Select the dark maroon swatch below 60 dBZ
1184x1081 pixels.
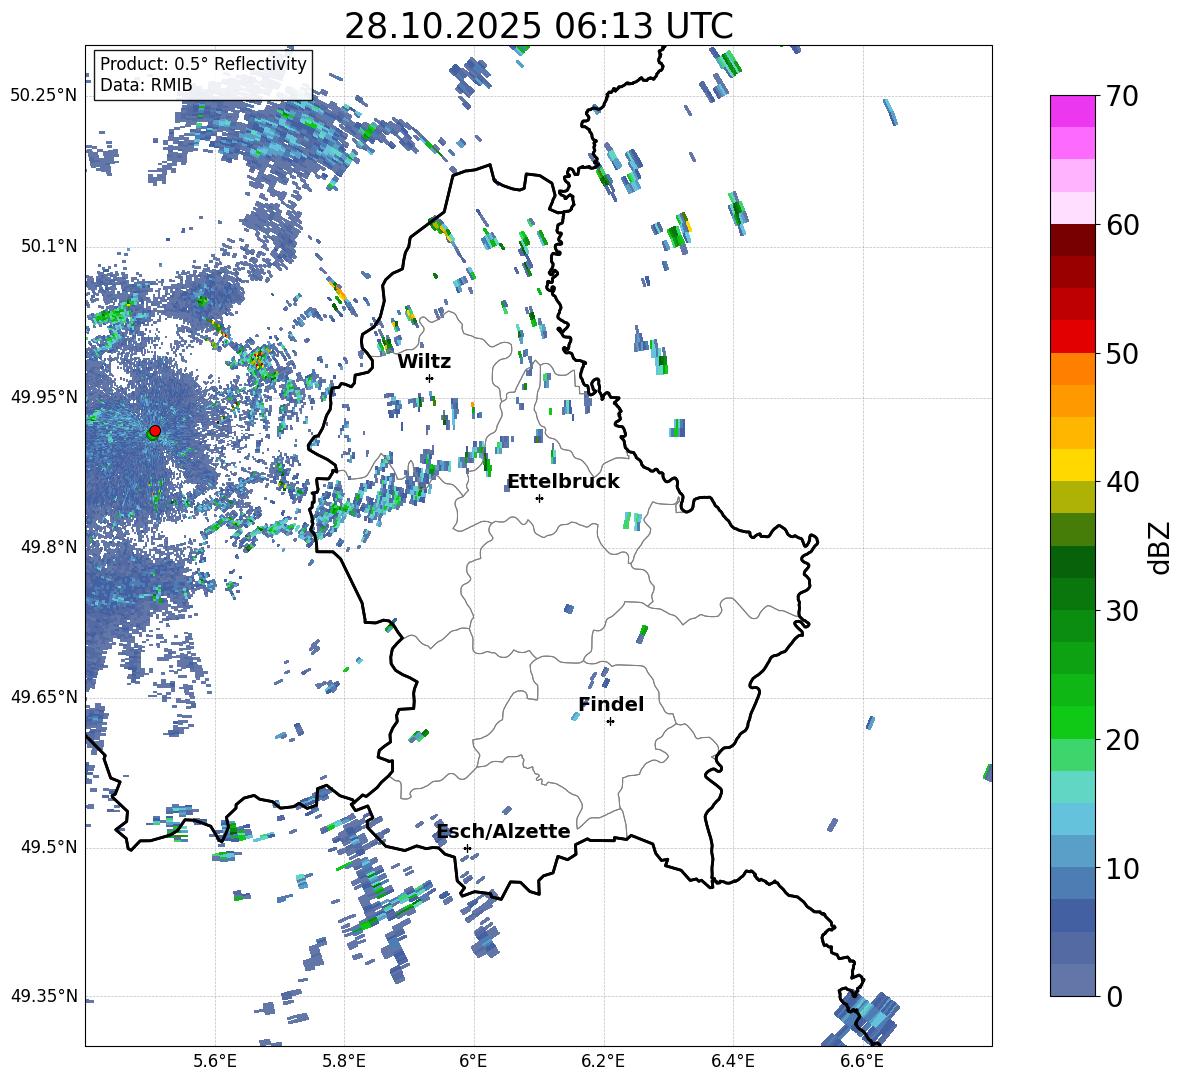(1073, 240)
